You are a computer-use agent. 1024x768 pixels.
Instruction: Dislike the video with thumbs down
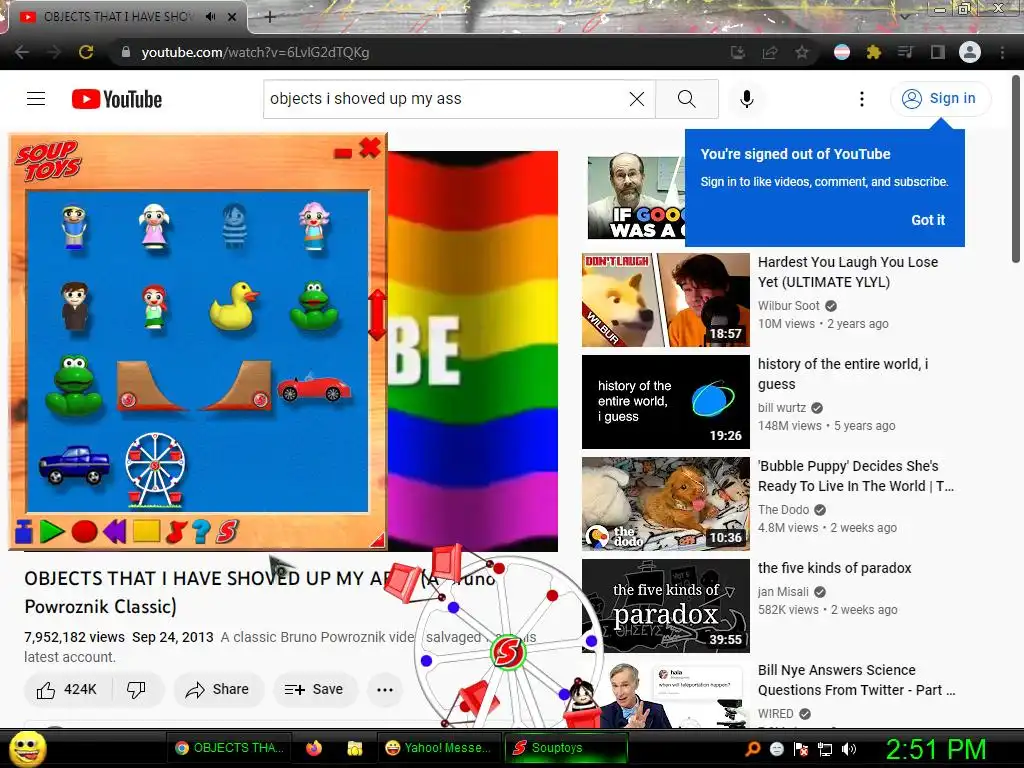tap(136, 690)
